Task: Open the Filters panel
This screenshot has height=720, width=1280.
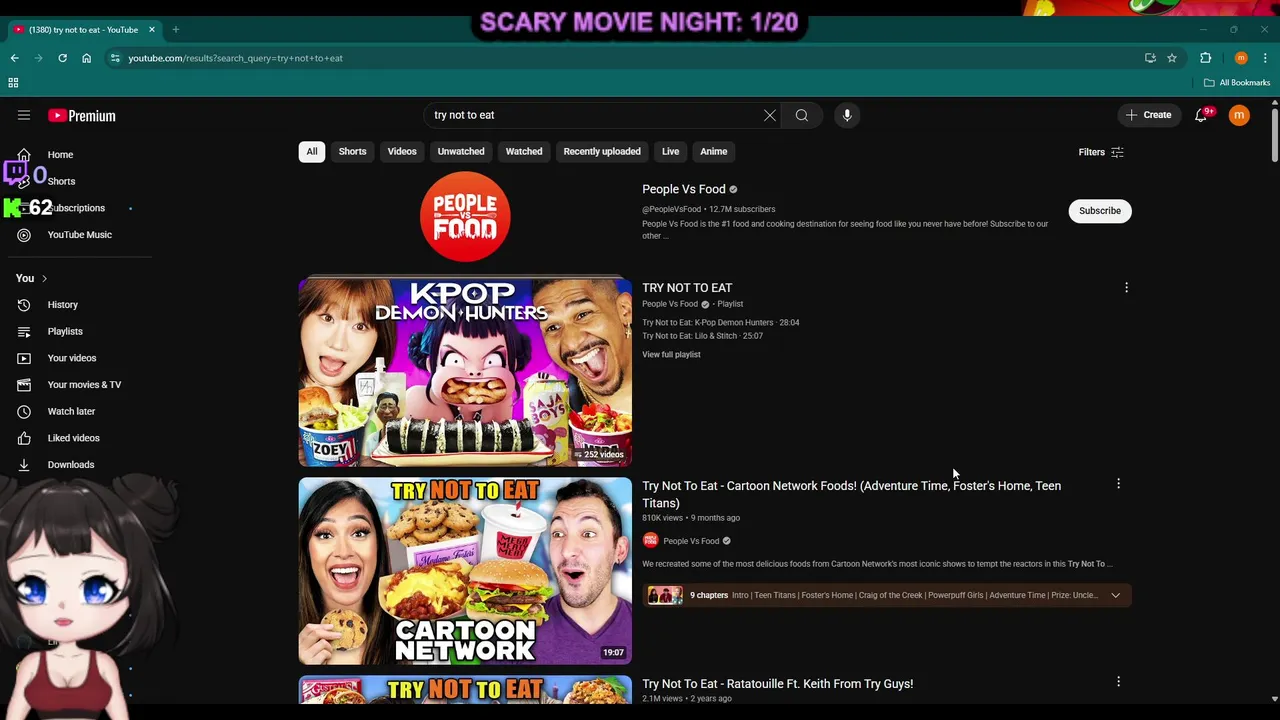Action: point(1101,152)
